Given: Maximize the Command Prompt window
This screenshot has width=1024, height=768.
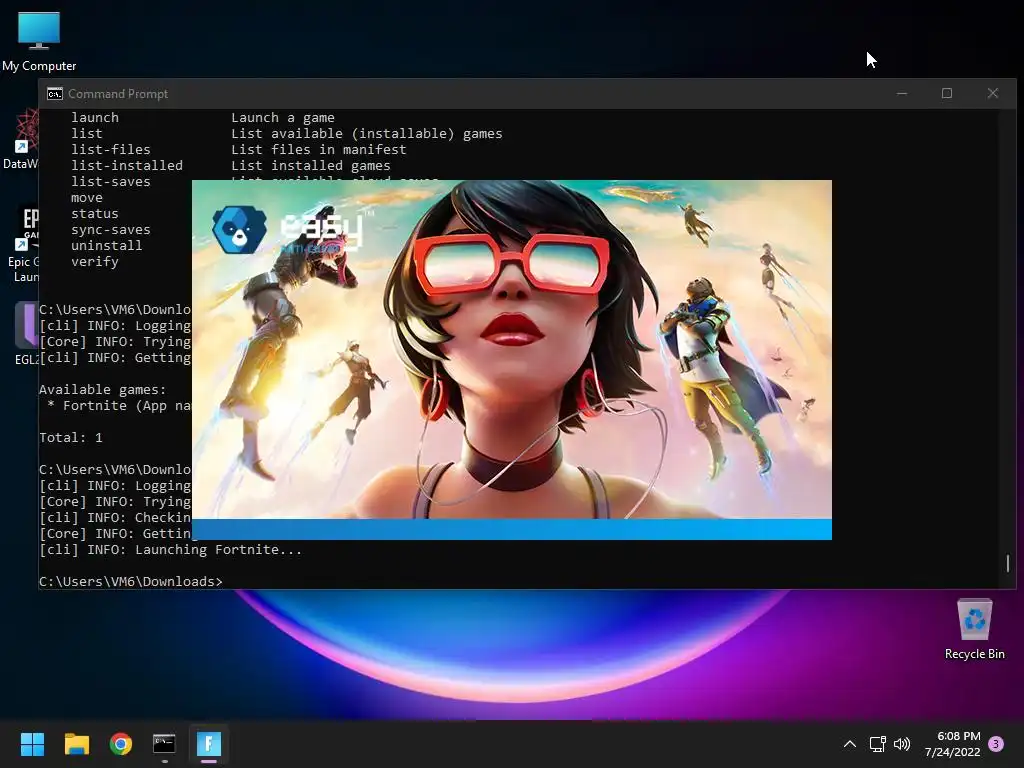Looking at the screenshot, I should [x=946, y=94].
